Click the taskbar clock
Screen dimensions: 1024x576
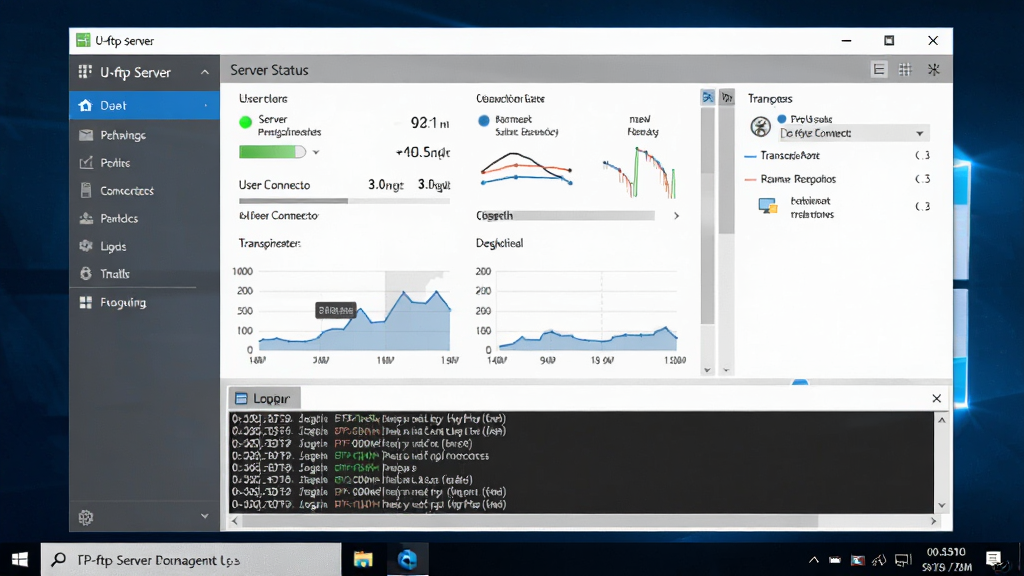tap(946, 560)
